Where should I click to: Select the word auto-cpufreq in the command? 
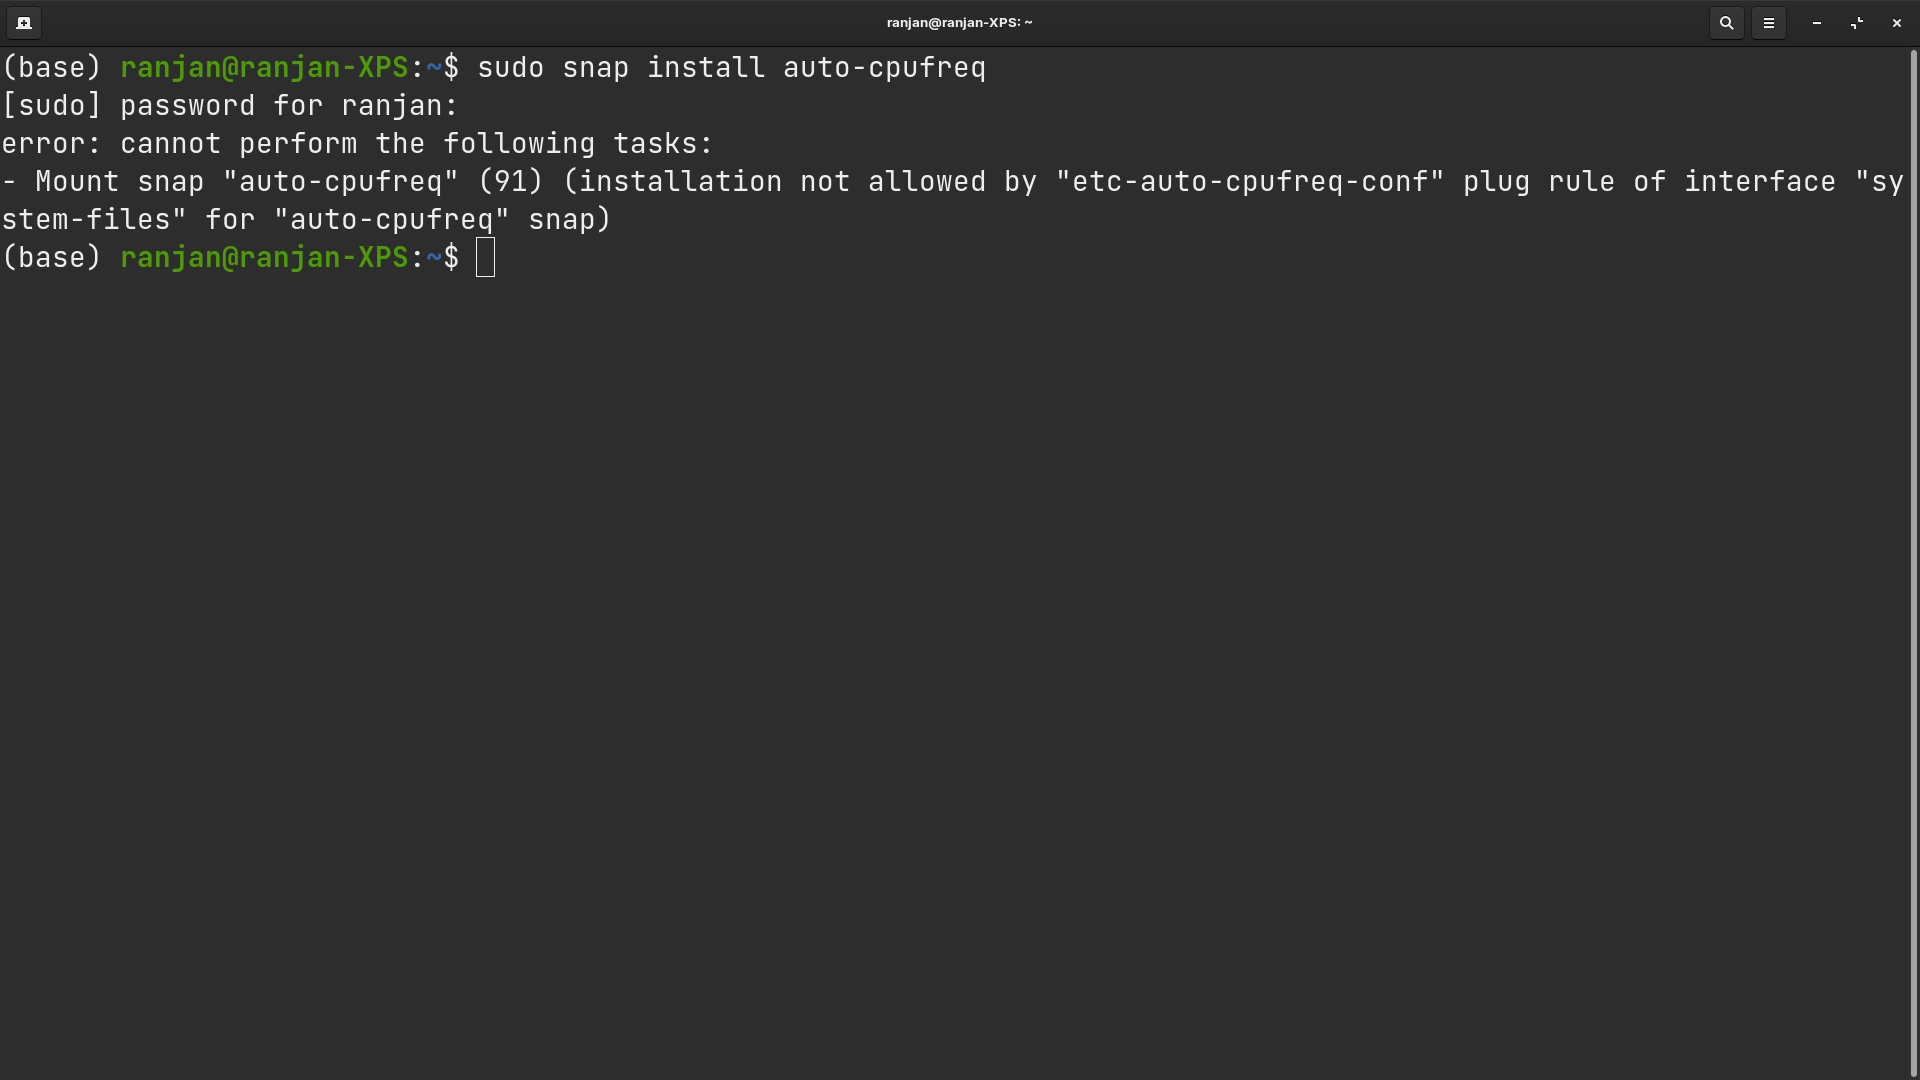click(884, 67)
